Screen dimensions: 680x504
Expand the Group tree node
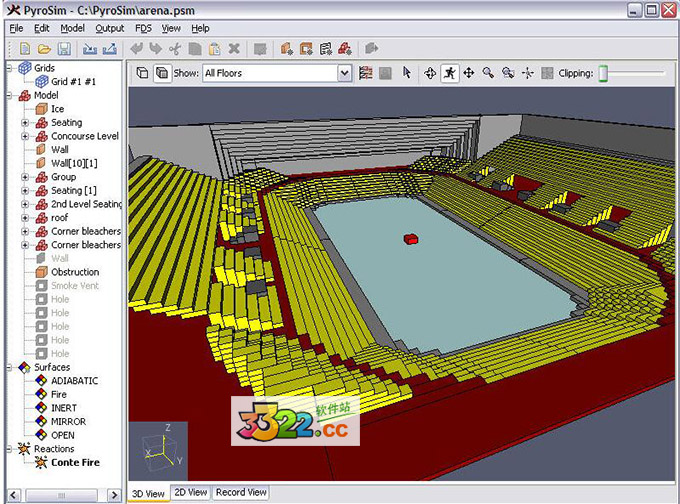tap(25, 177)
